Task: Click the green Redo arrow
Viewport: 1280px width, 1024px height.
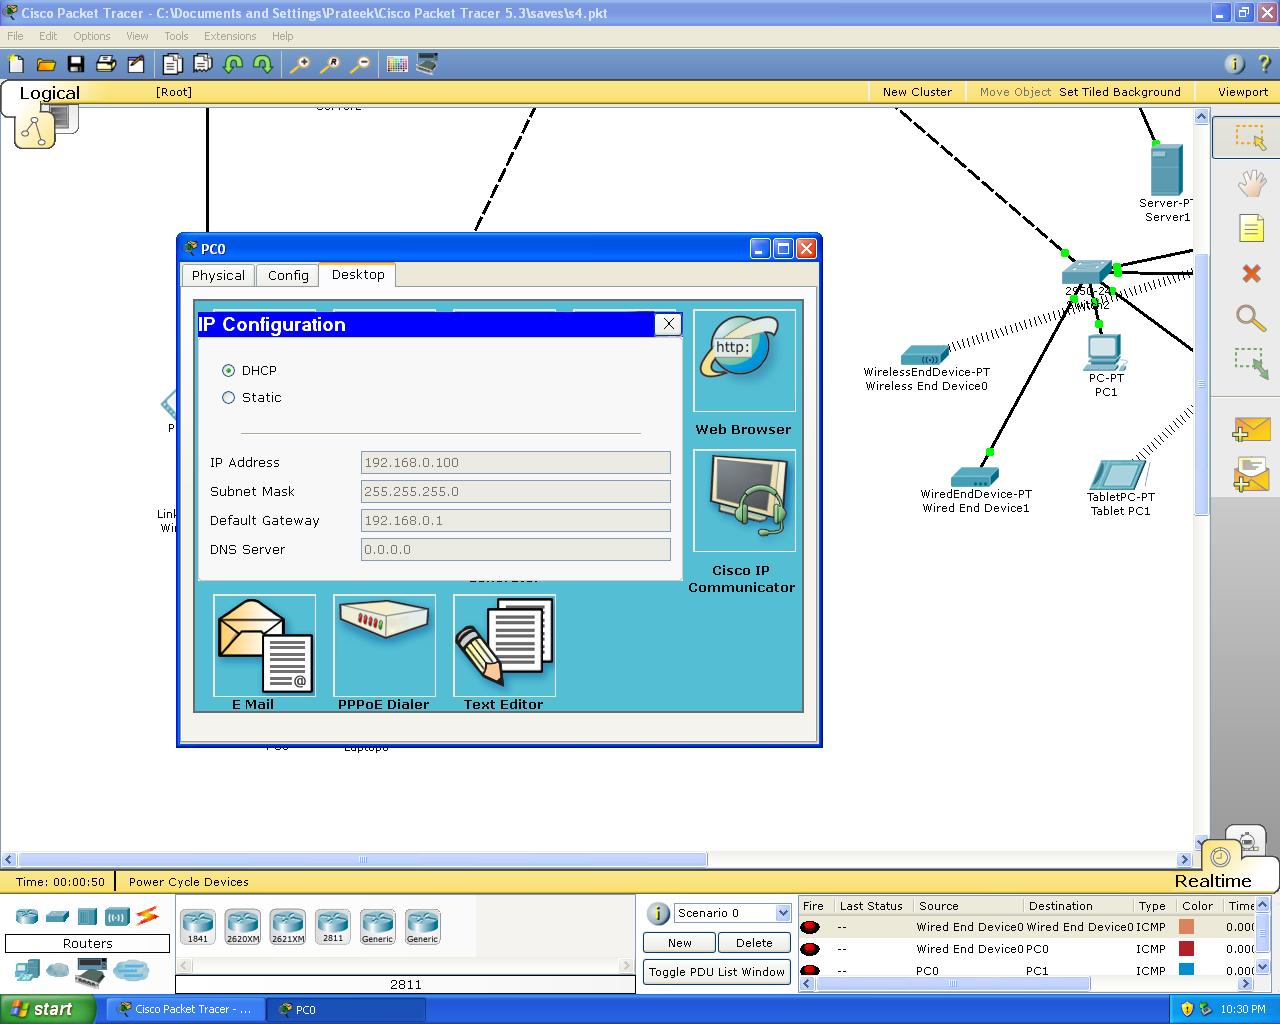Action: pos(263,64)
